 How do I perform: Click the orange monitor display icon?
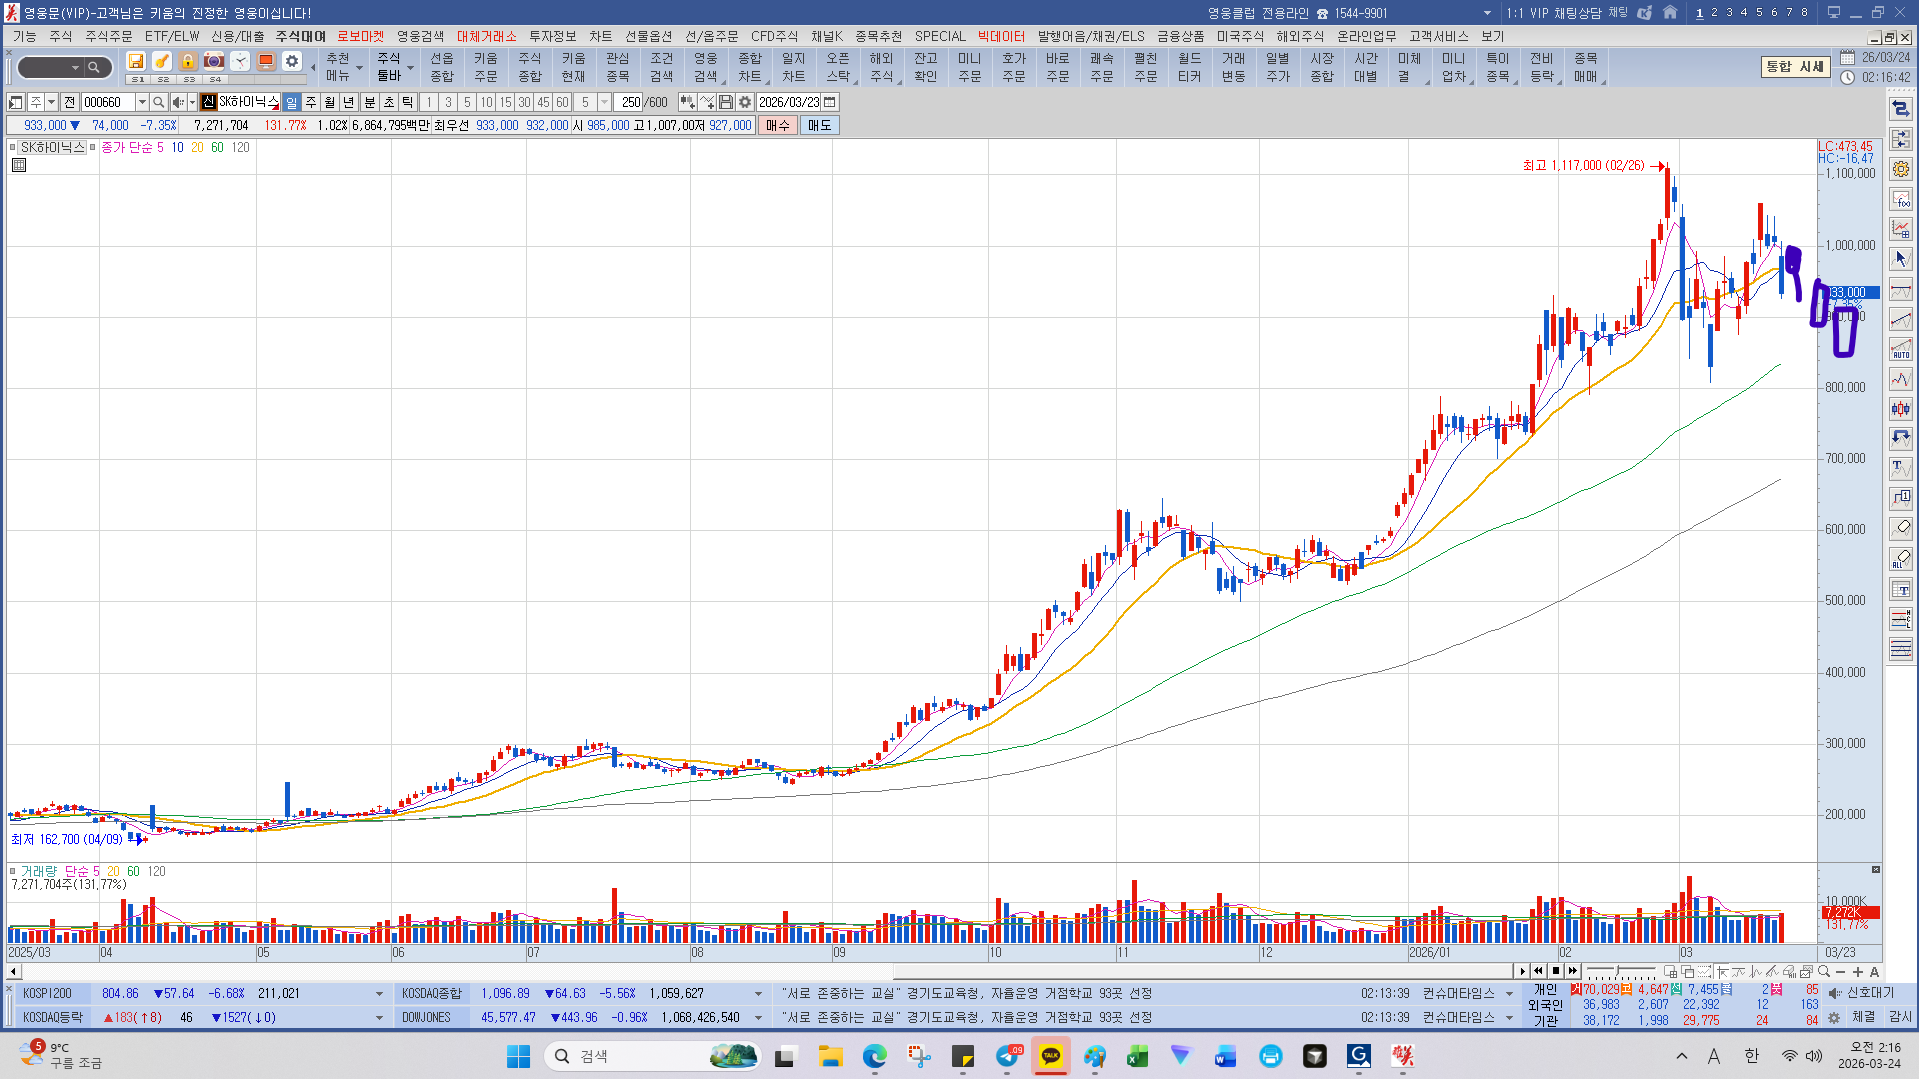click(x=266, y=61)
